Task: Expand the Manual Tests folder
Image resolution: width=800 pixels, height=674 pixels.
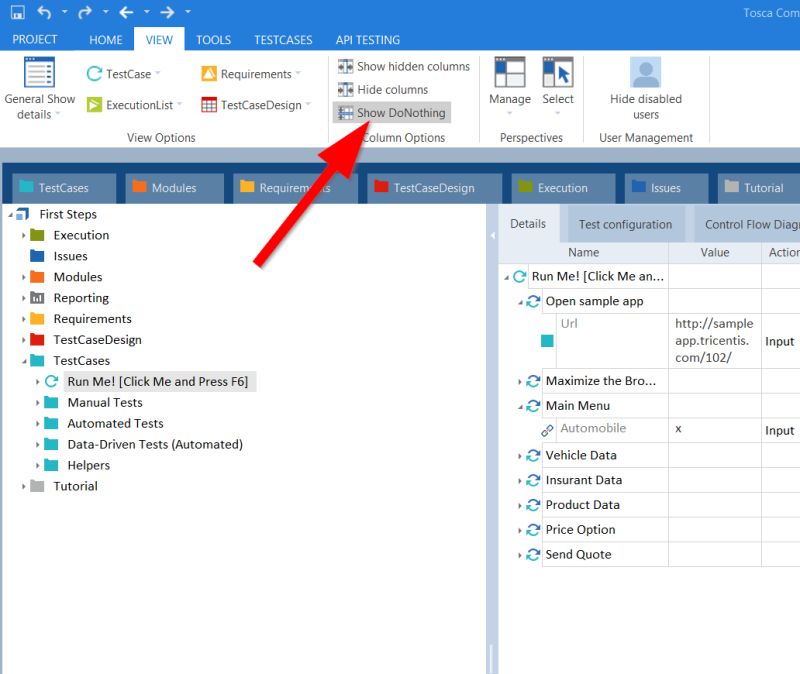Action: (x=37, y=403)
